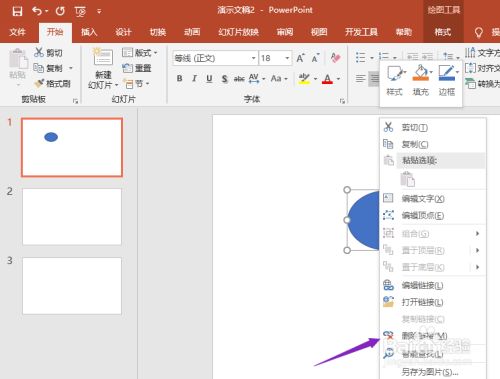Click 样式 in the mini toolbar
The width and height of the screenshot is (500, 379).
pos(395,80)
